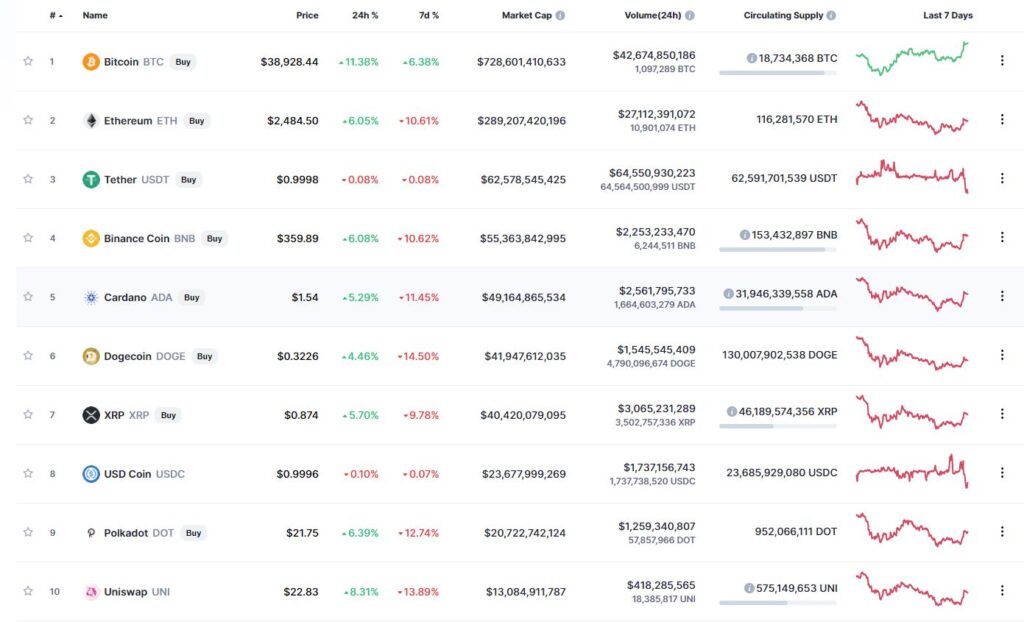
Task: Open the Ethereum coin logo
Action: pos(91,121)
